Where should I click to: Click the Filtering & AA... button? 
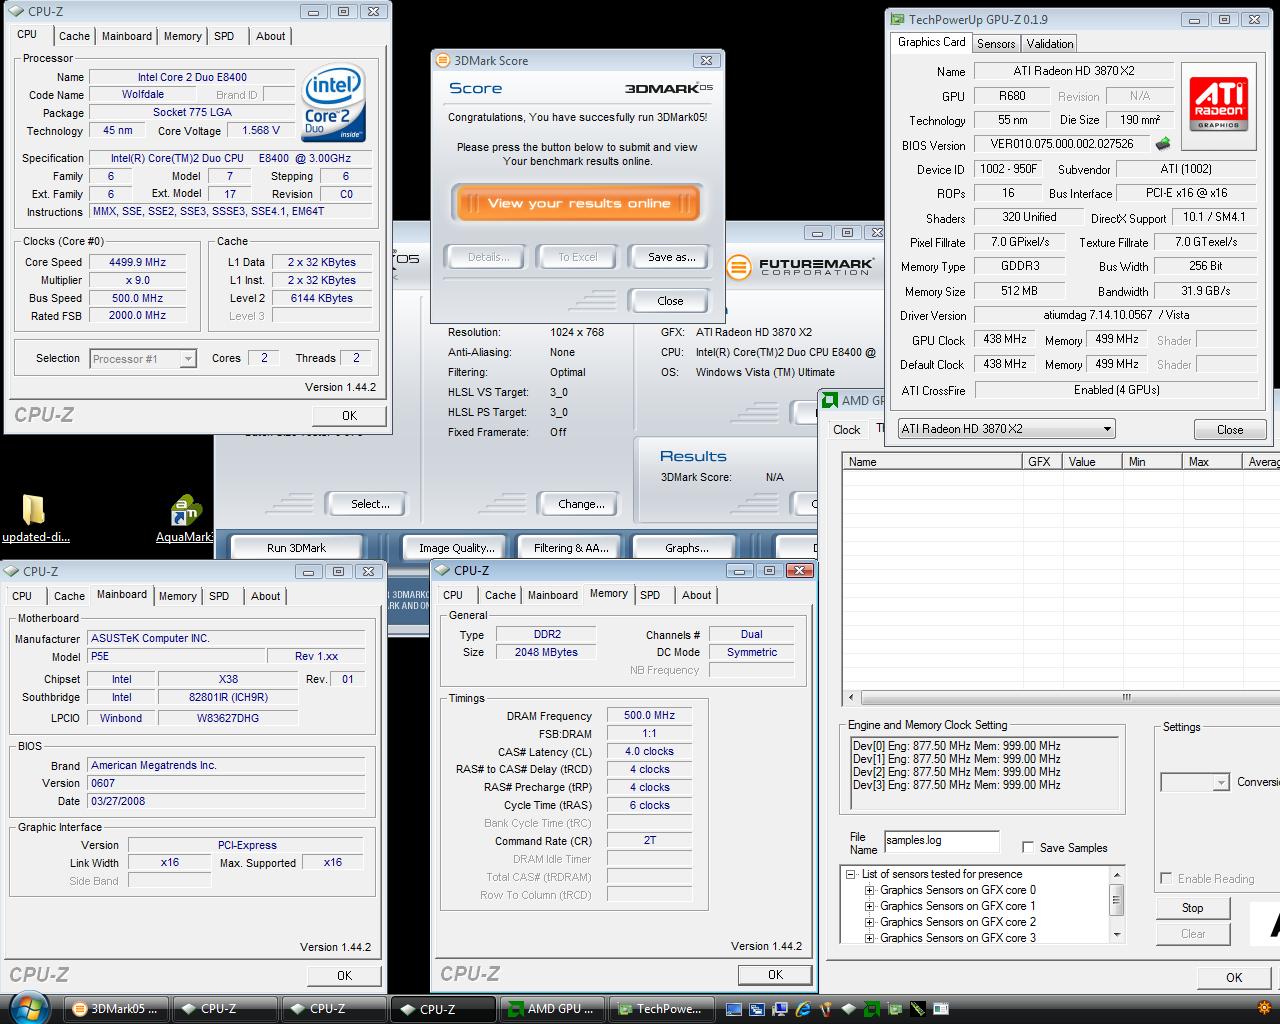[x=571, y=548]
